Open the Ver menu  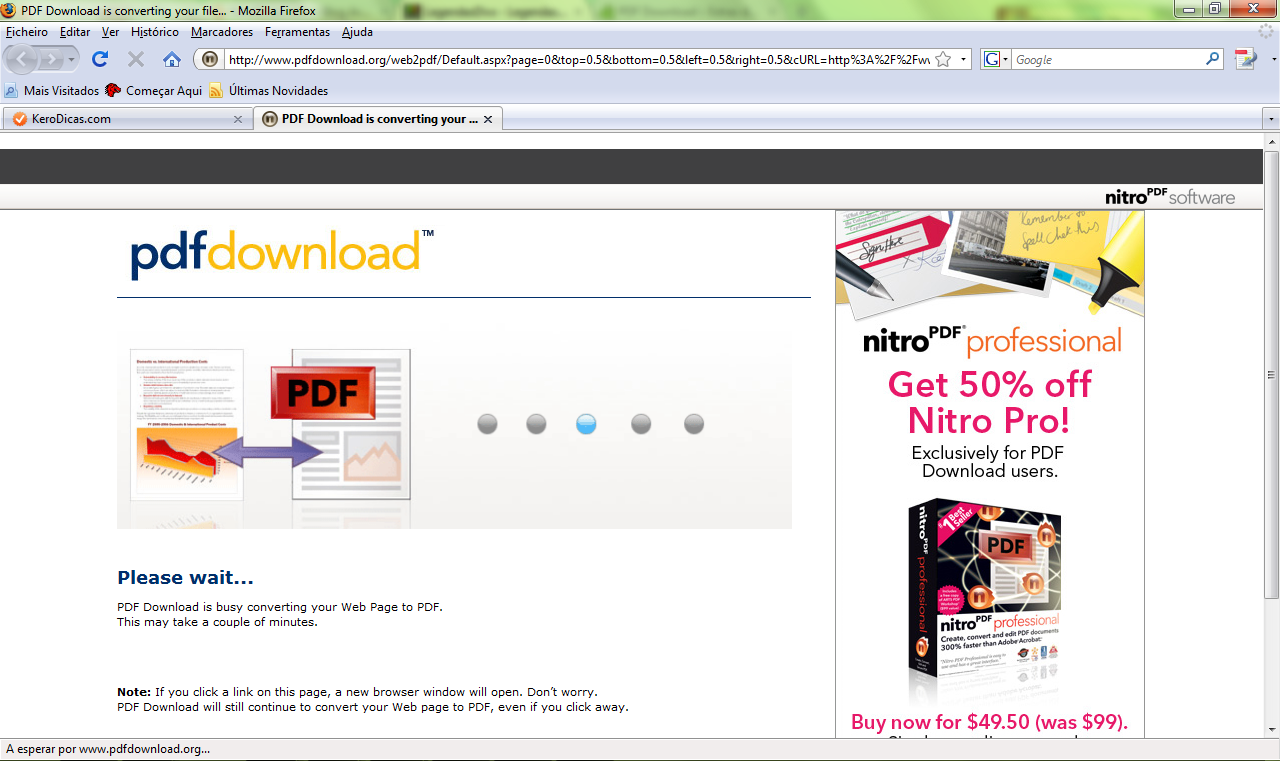coord(110,32)
